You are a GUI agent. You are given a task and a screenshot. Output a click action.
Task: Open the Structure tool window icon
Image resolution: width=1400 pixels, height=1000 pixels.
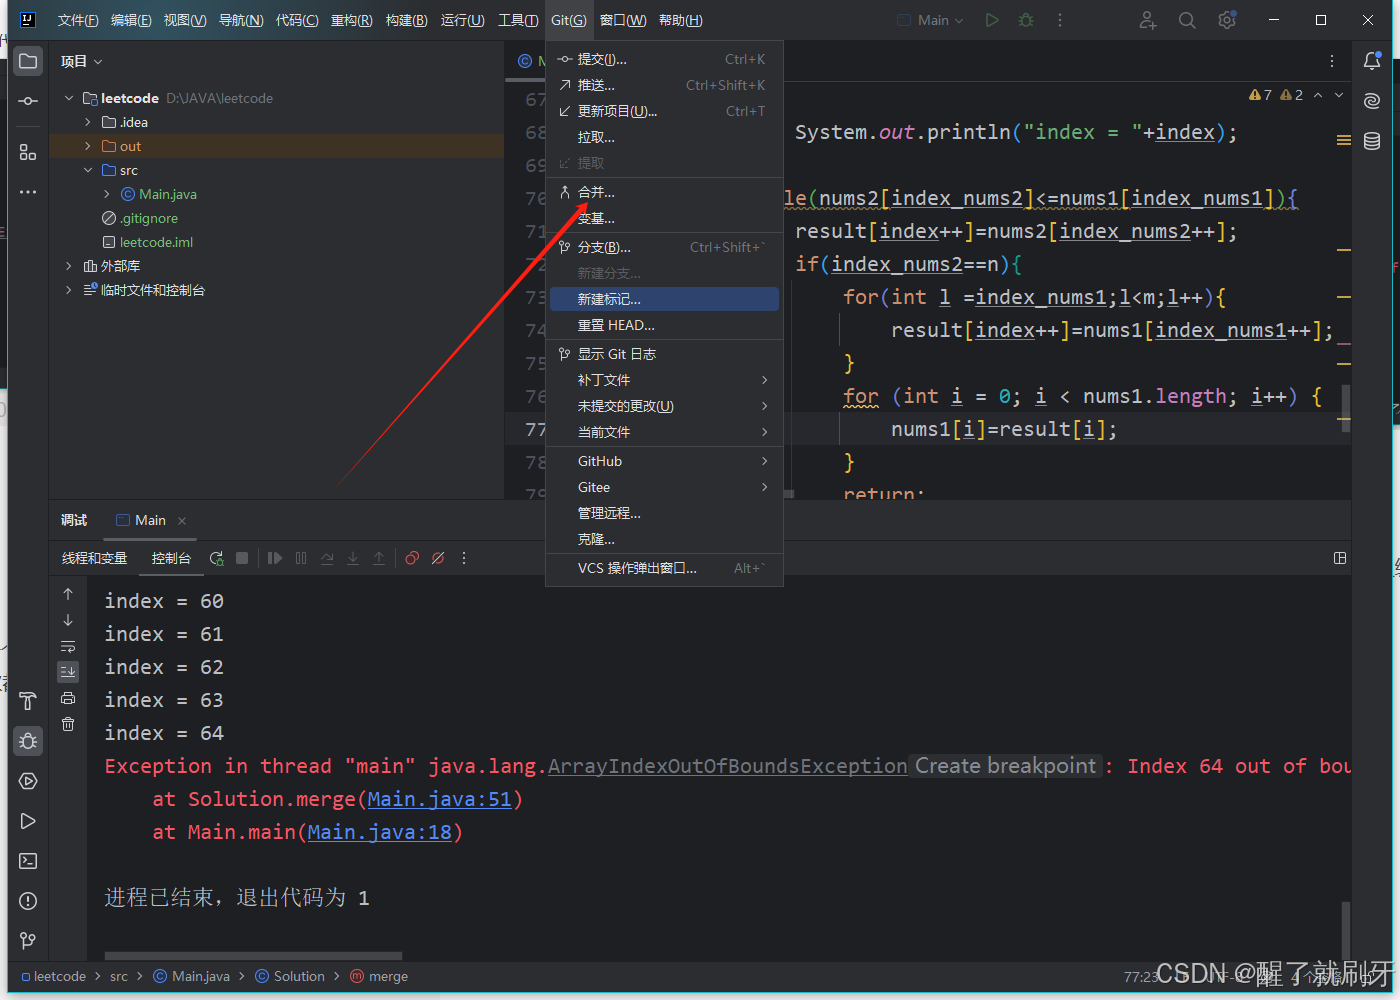click(28, 152)
